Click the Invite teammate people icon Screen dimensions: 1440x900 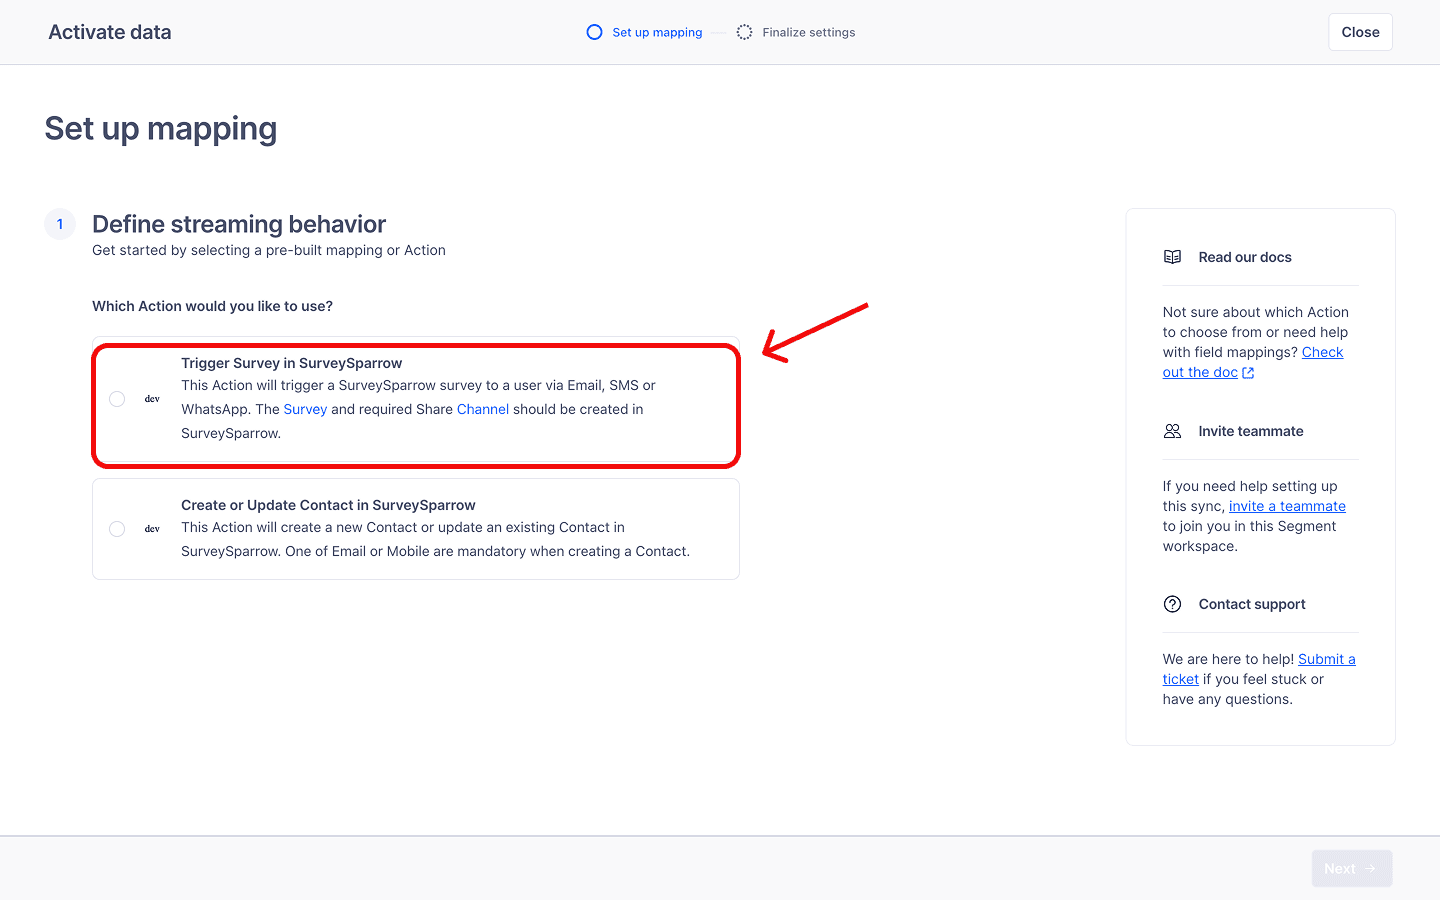[1173, 431]
